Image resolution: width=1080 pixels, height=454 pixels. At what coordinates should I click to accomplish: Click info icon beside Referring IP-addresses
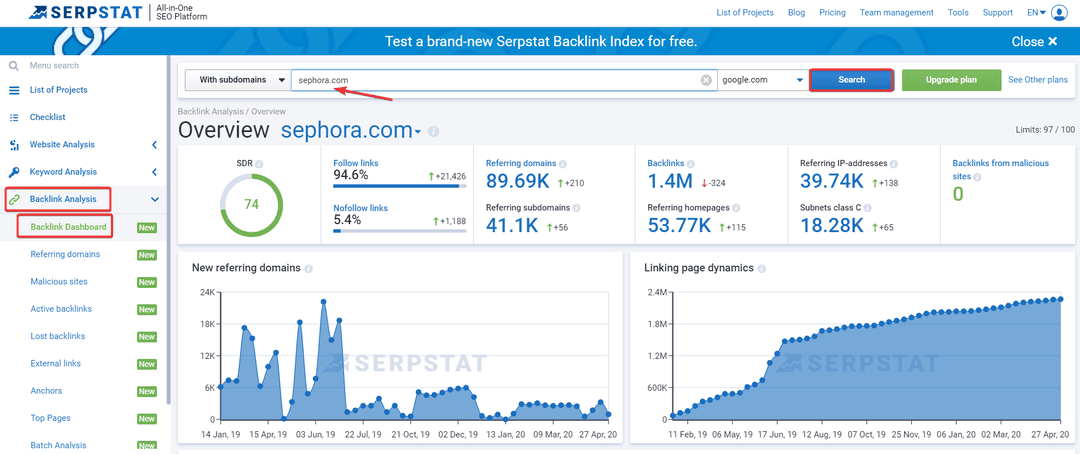[893, 164]
